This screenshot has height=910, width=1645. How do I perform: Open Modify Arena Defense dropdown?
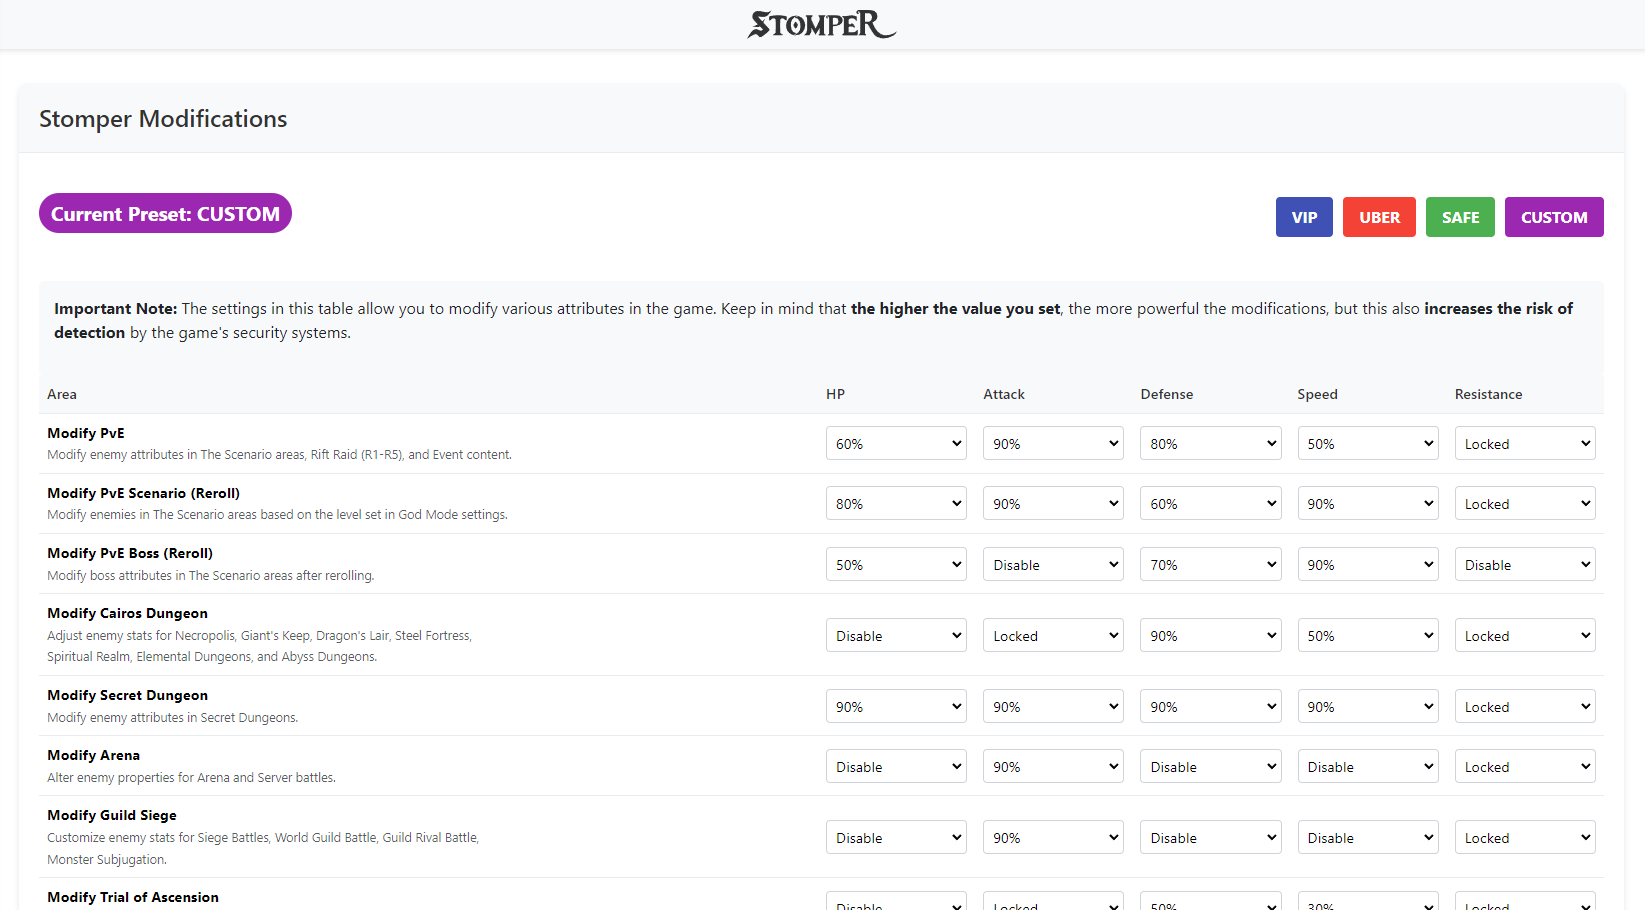click(1210, 766)
